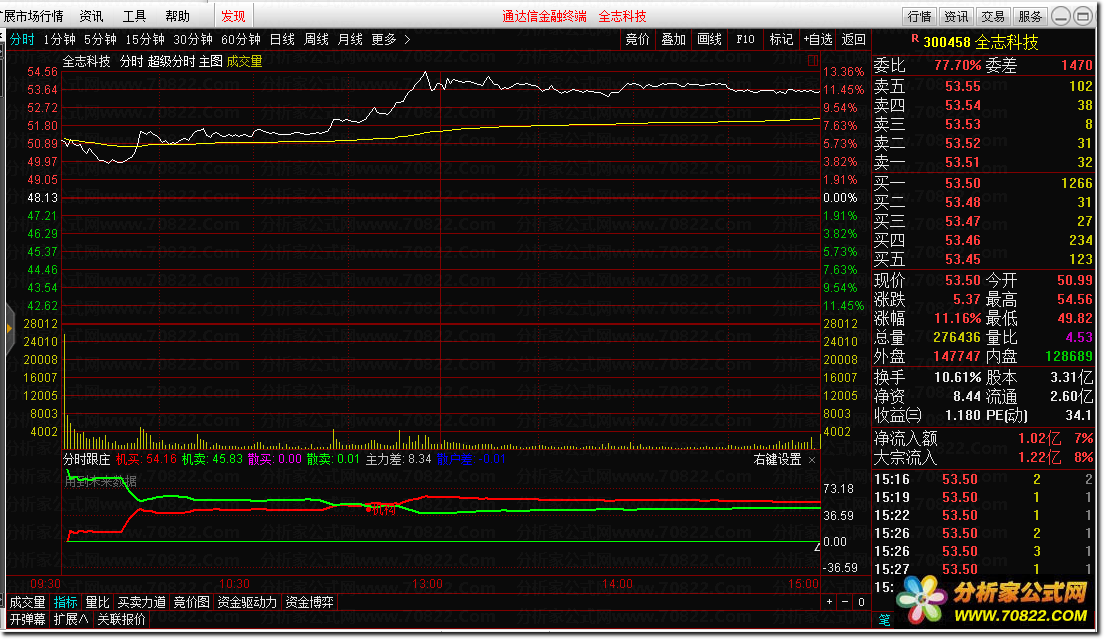Click the 竞价 toolbar button

pos(638,40)
